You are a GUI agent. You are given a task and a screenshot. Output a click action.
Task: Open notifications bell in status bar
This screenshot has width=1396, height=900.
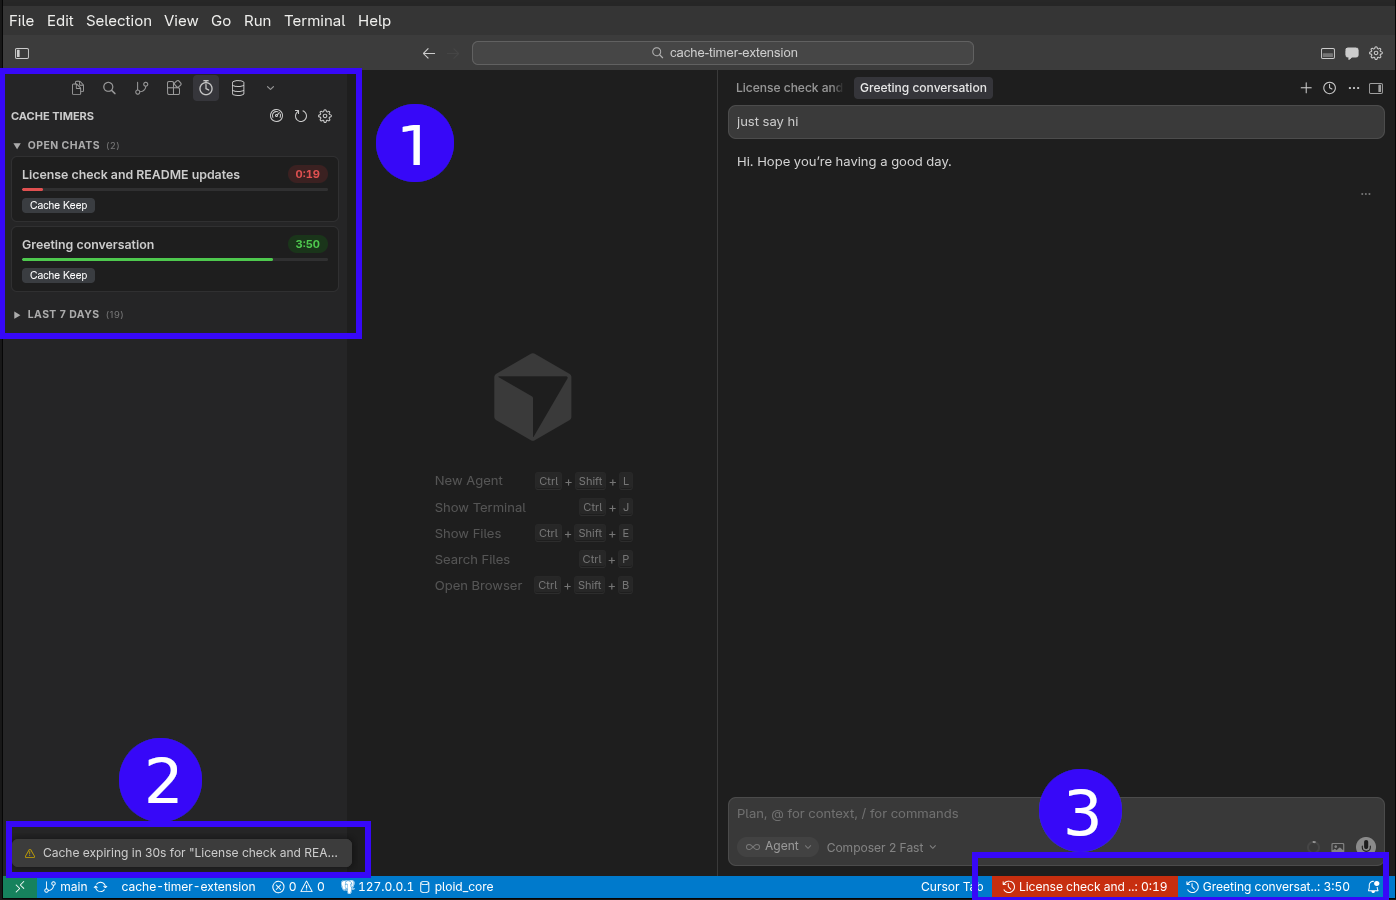(1374, 887)
